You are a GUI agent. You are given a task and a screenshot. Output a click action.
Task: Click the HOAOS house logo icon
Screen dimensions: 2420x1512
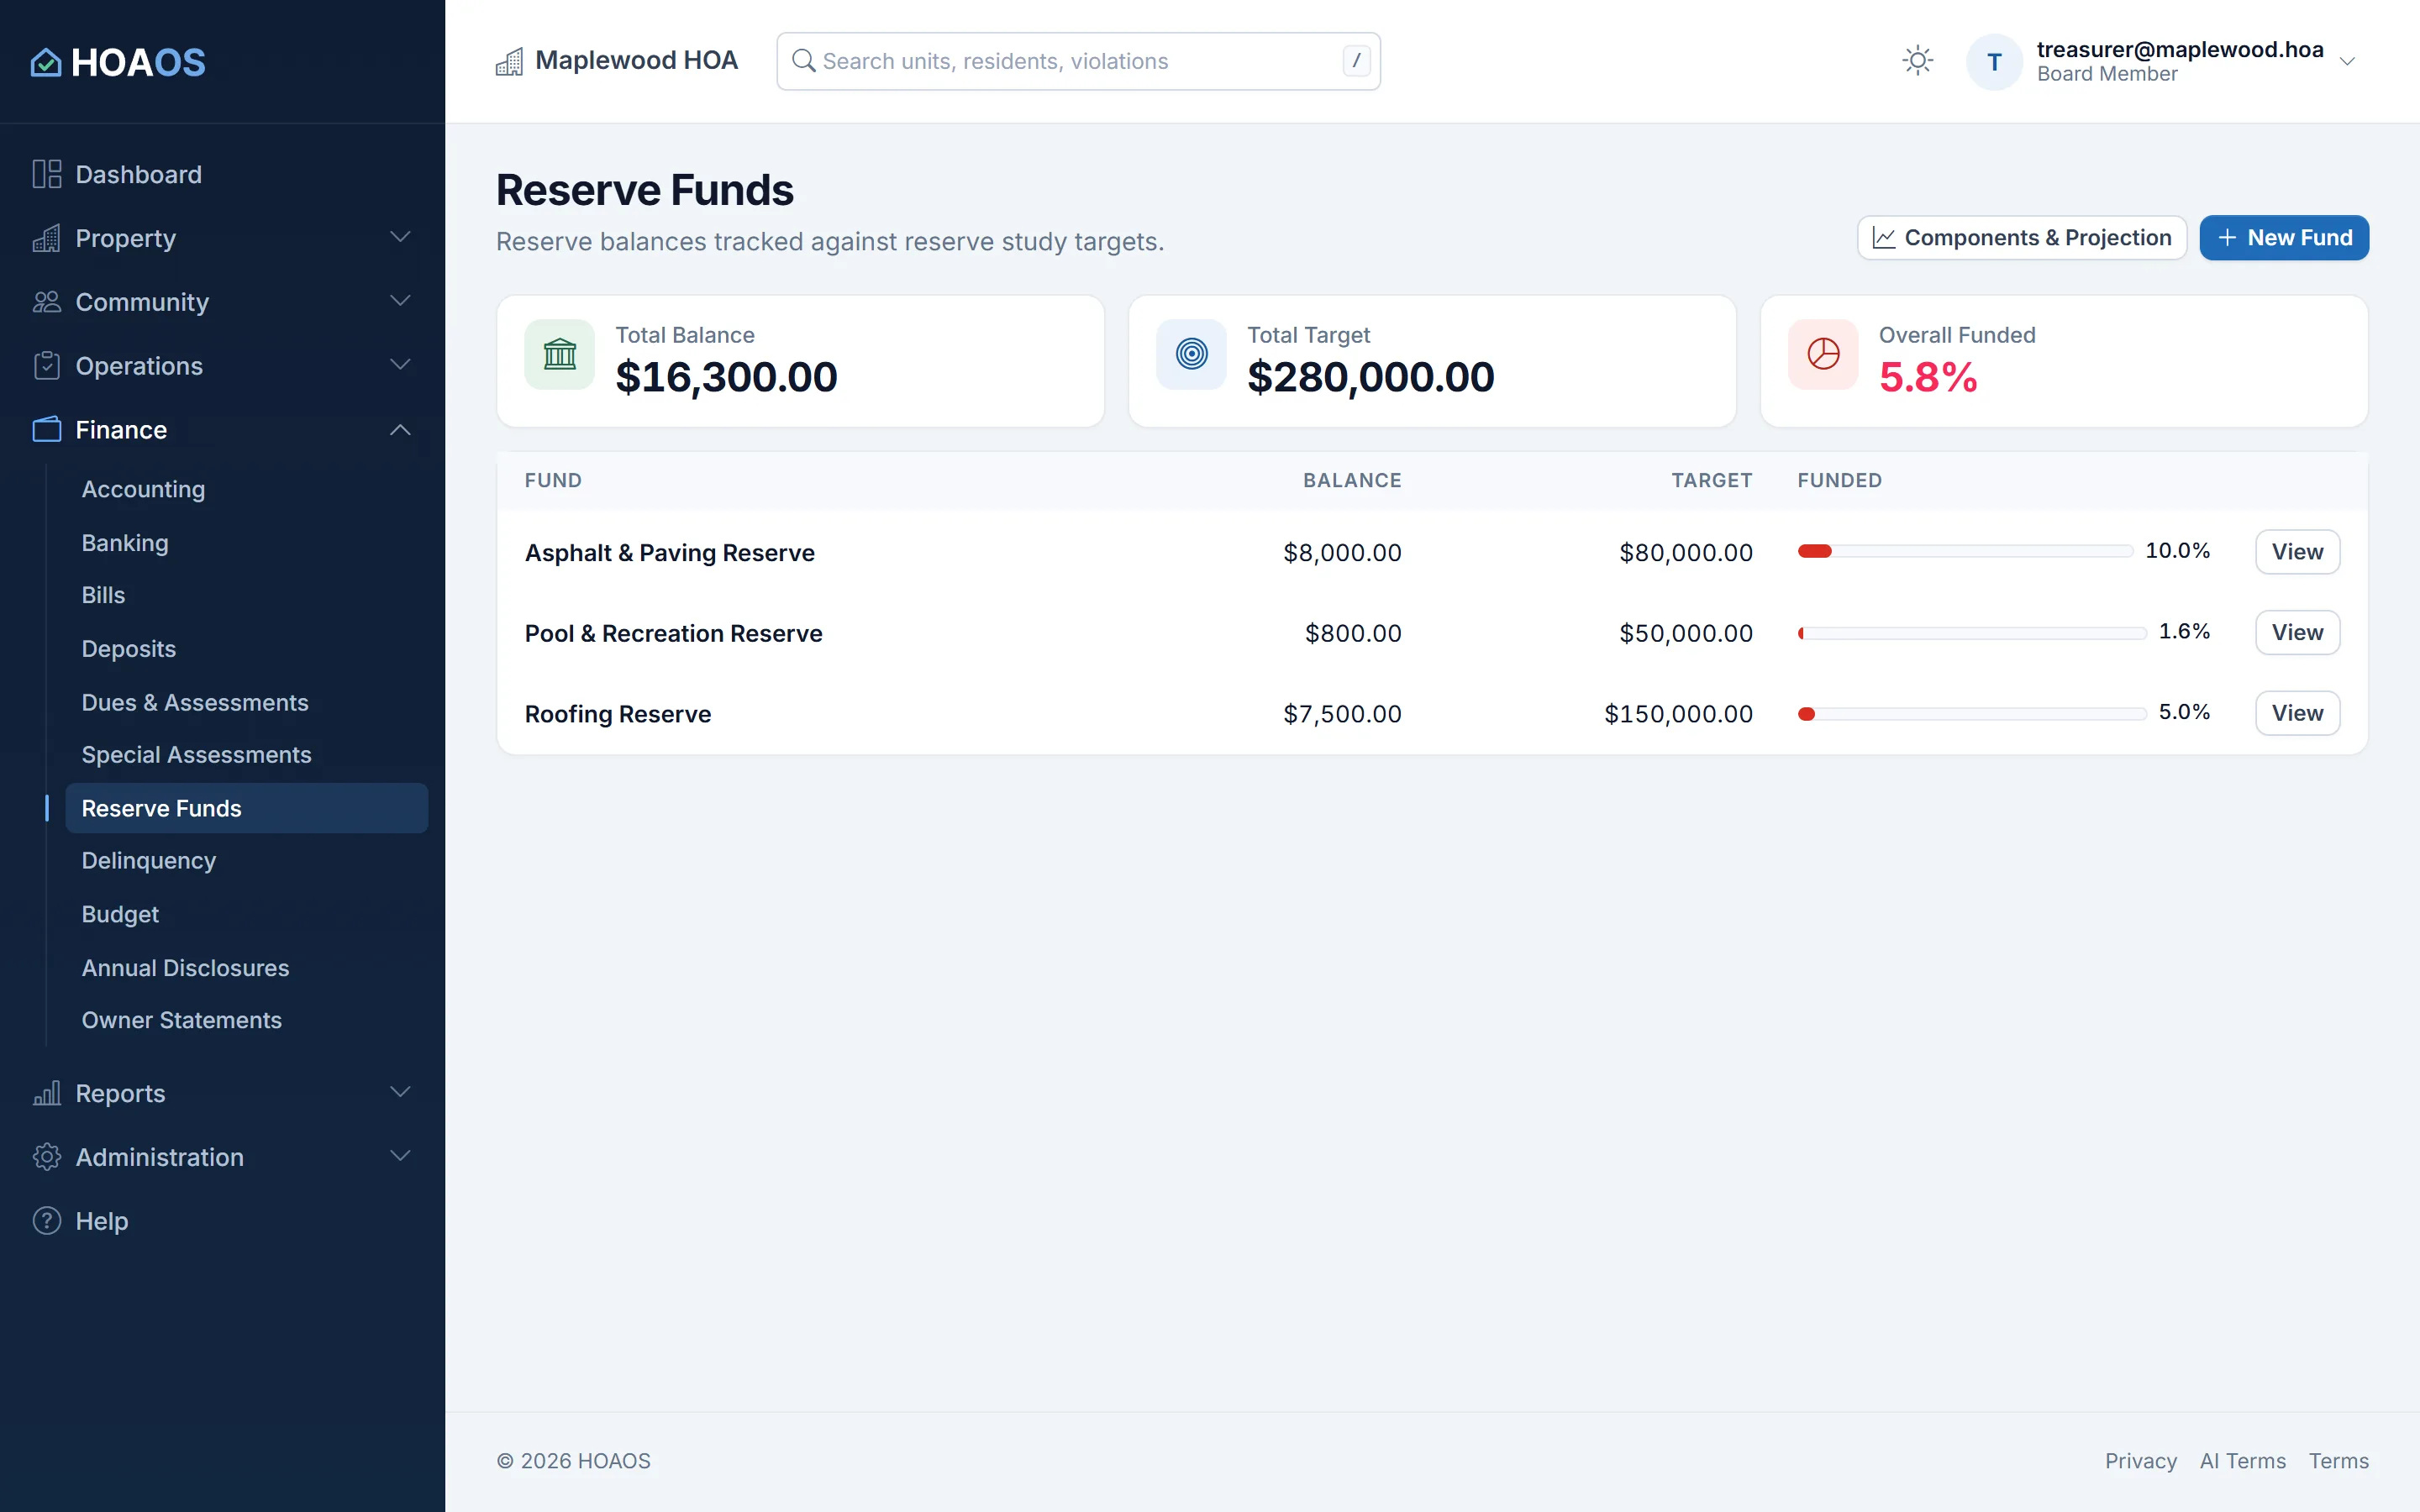click(x=46, y=62)
